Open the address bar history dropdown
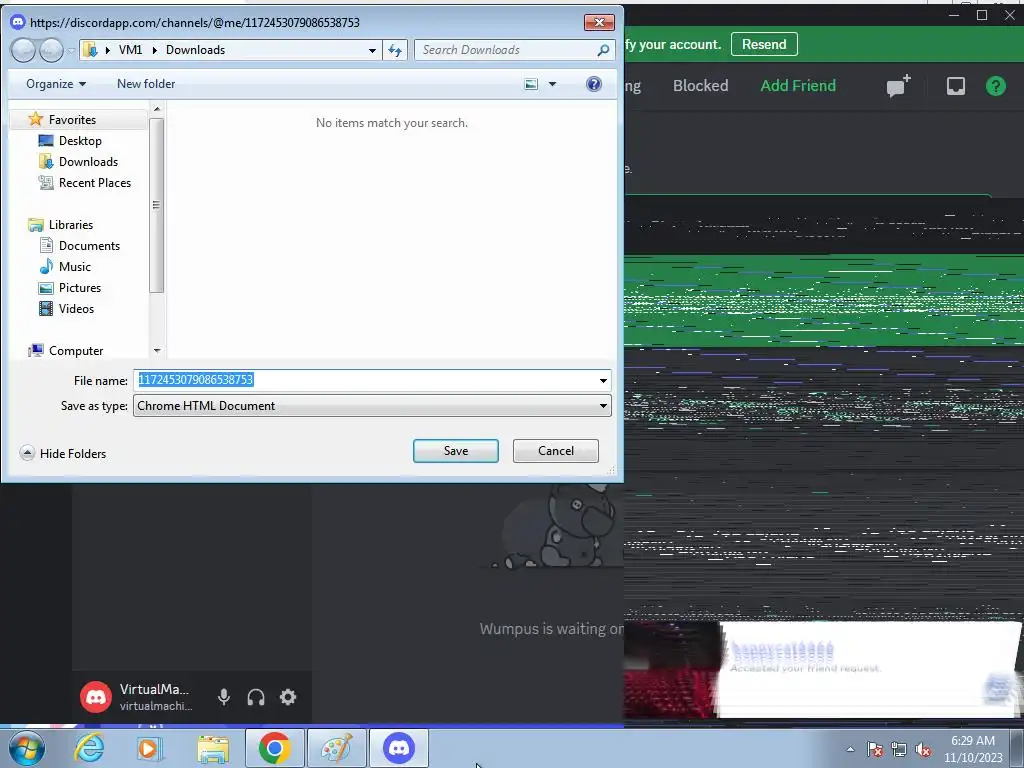 tap(372, 50)
